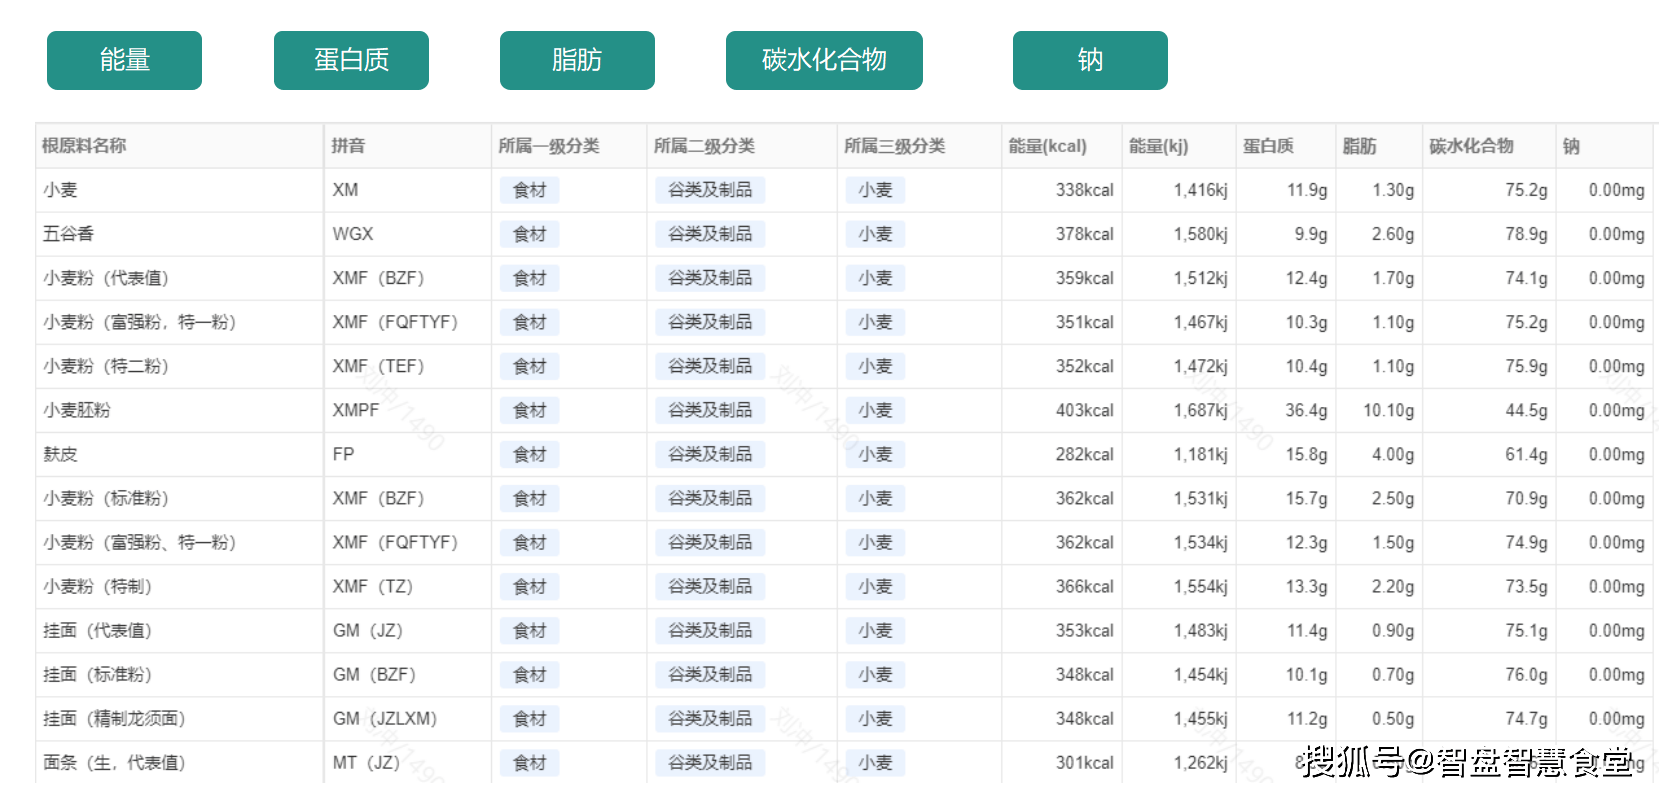The width and height of the screenshot is (1674, 797).
Task: Click the 76.0g carbohydrate value
Action: click(x=1526, y=674)
